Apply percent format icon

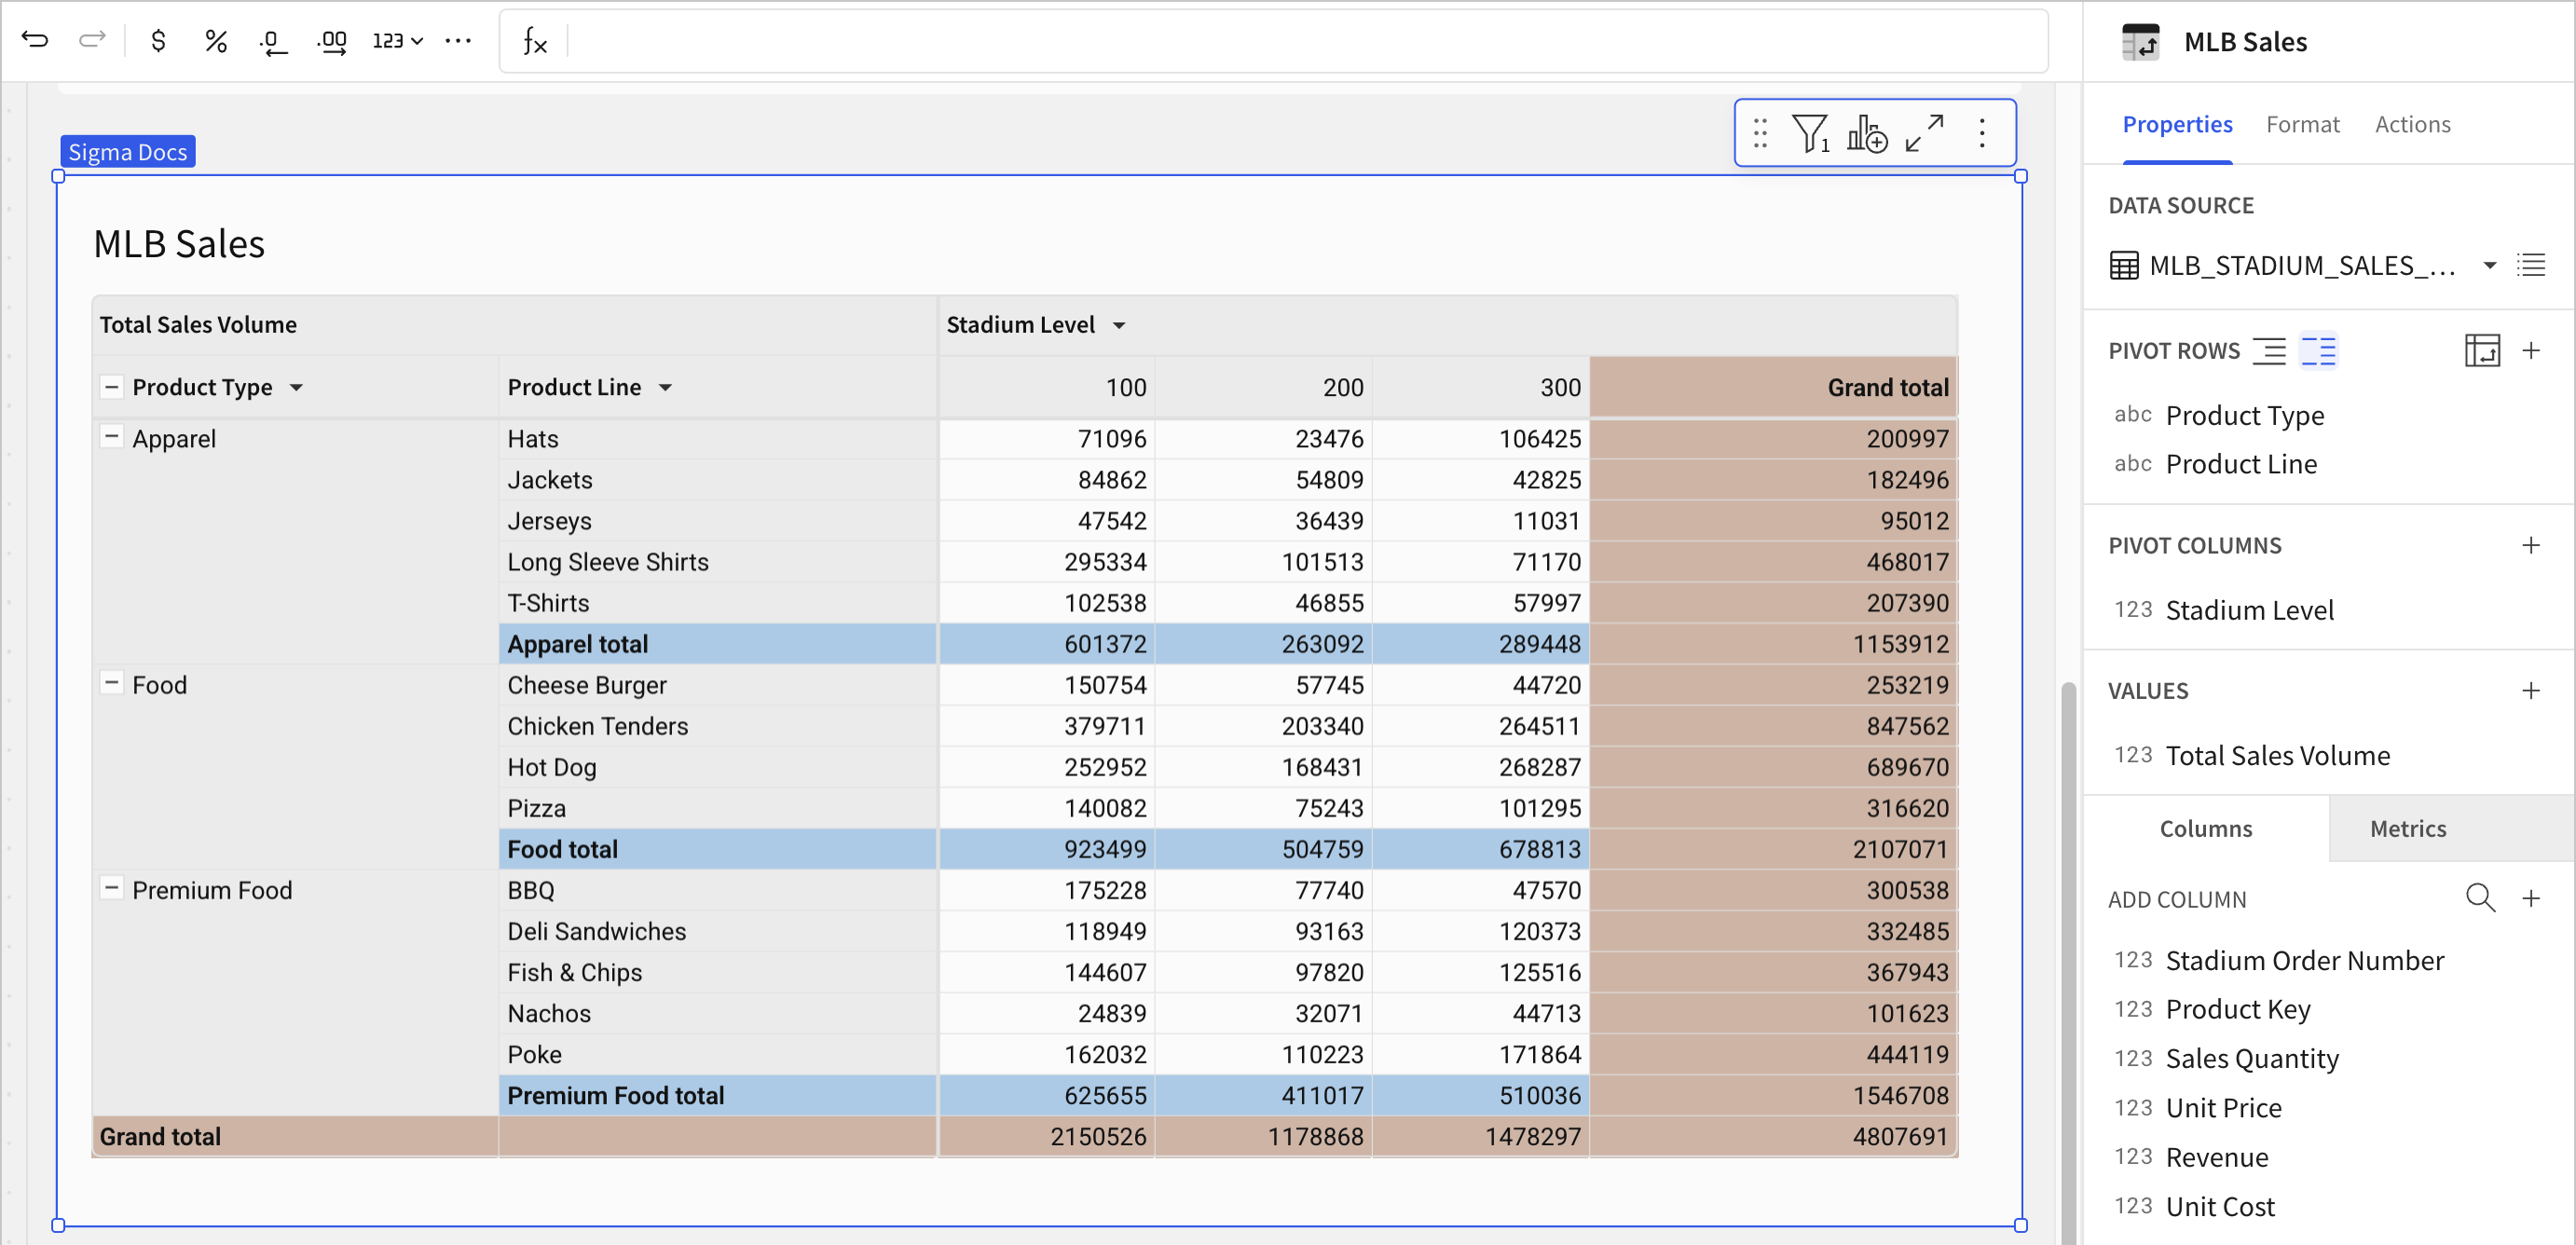click(x=215, y=40)
